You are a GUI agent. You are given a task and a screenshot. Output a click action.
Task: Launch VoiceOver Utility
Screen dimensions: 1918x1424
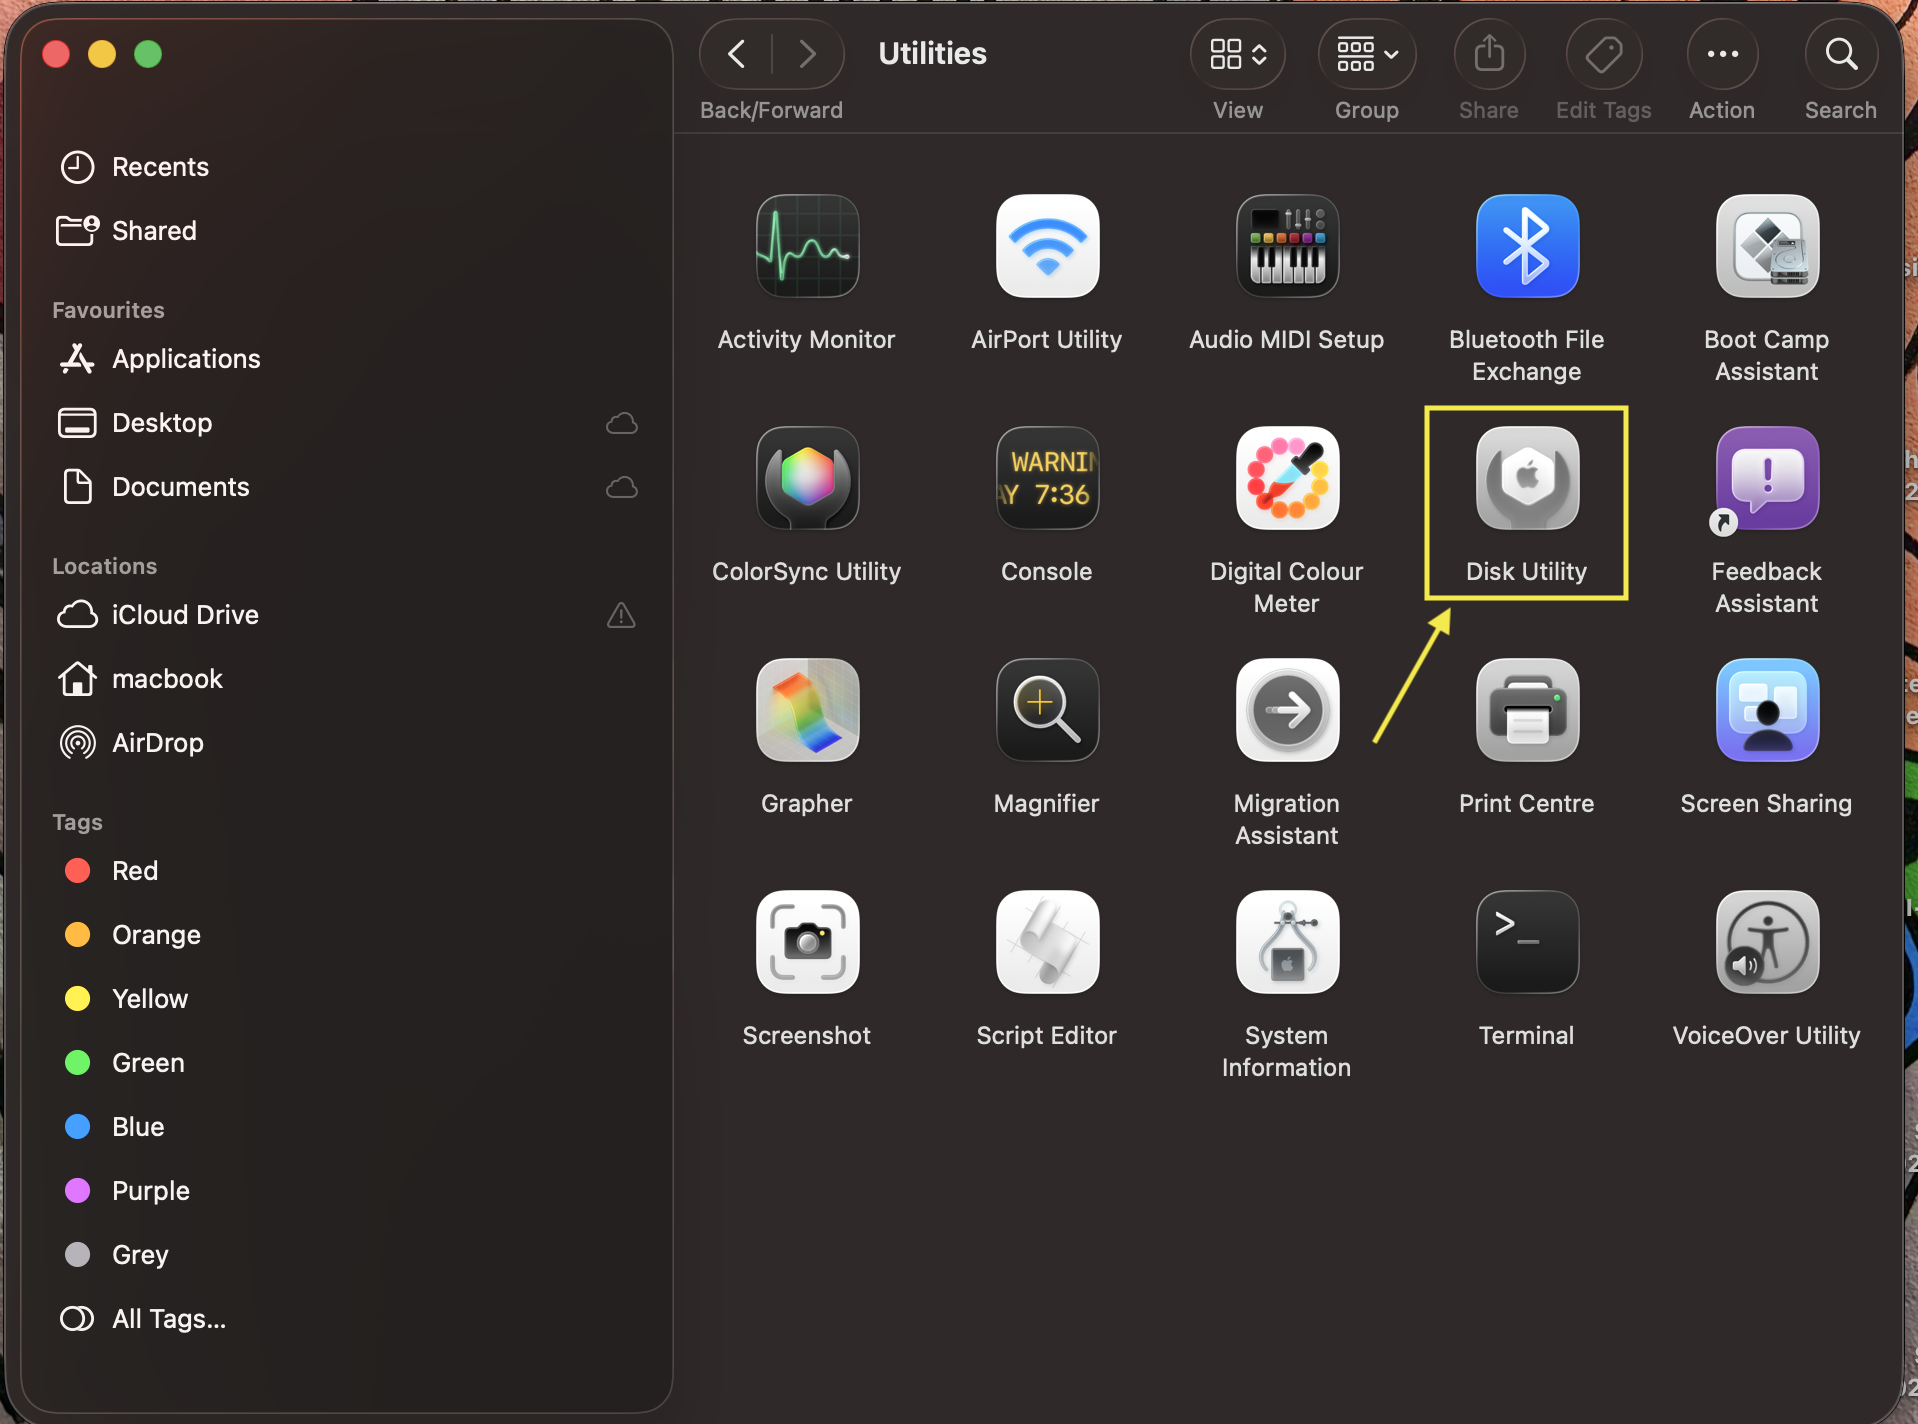(x=1765, y=941)
